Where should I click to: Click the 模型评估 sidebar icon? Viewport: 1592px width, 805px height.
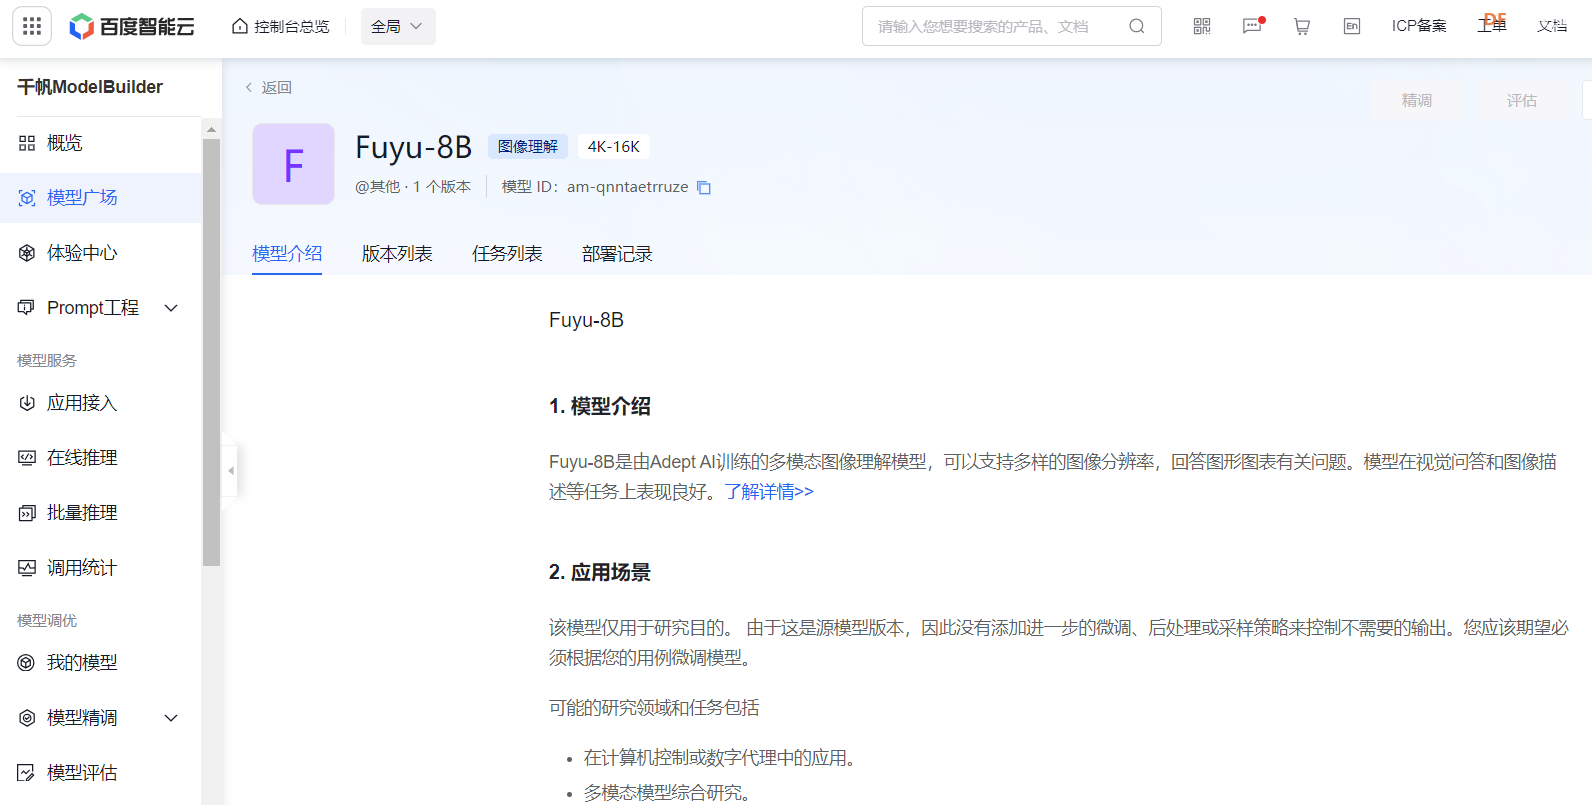point(27,773)
